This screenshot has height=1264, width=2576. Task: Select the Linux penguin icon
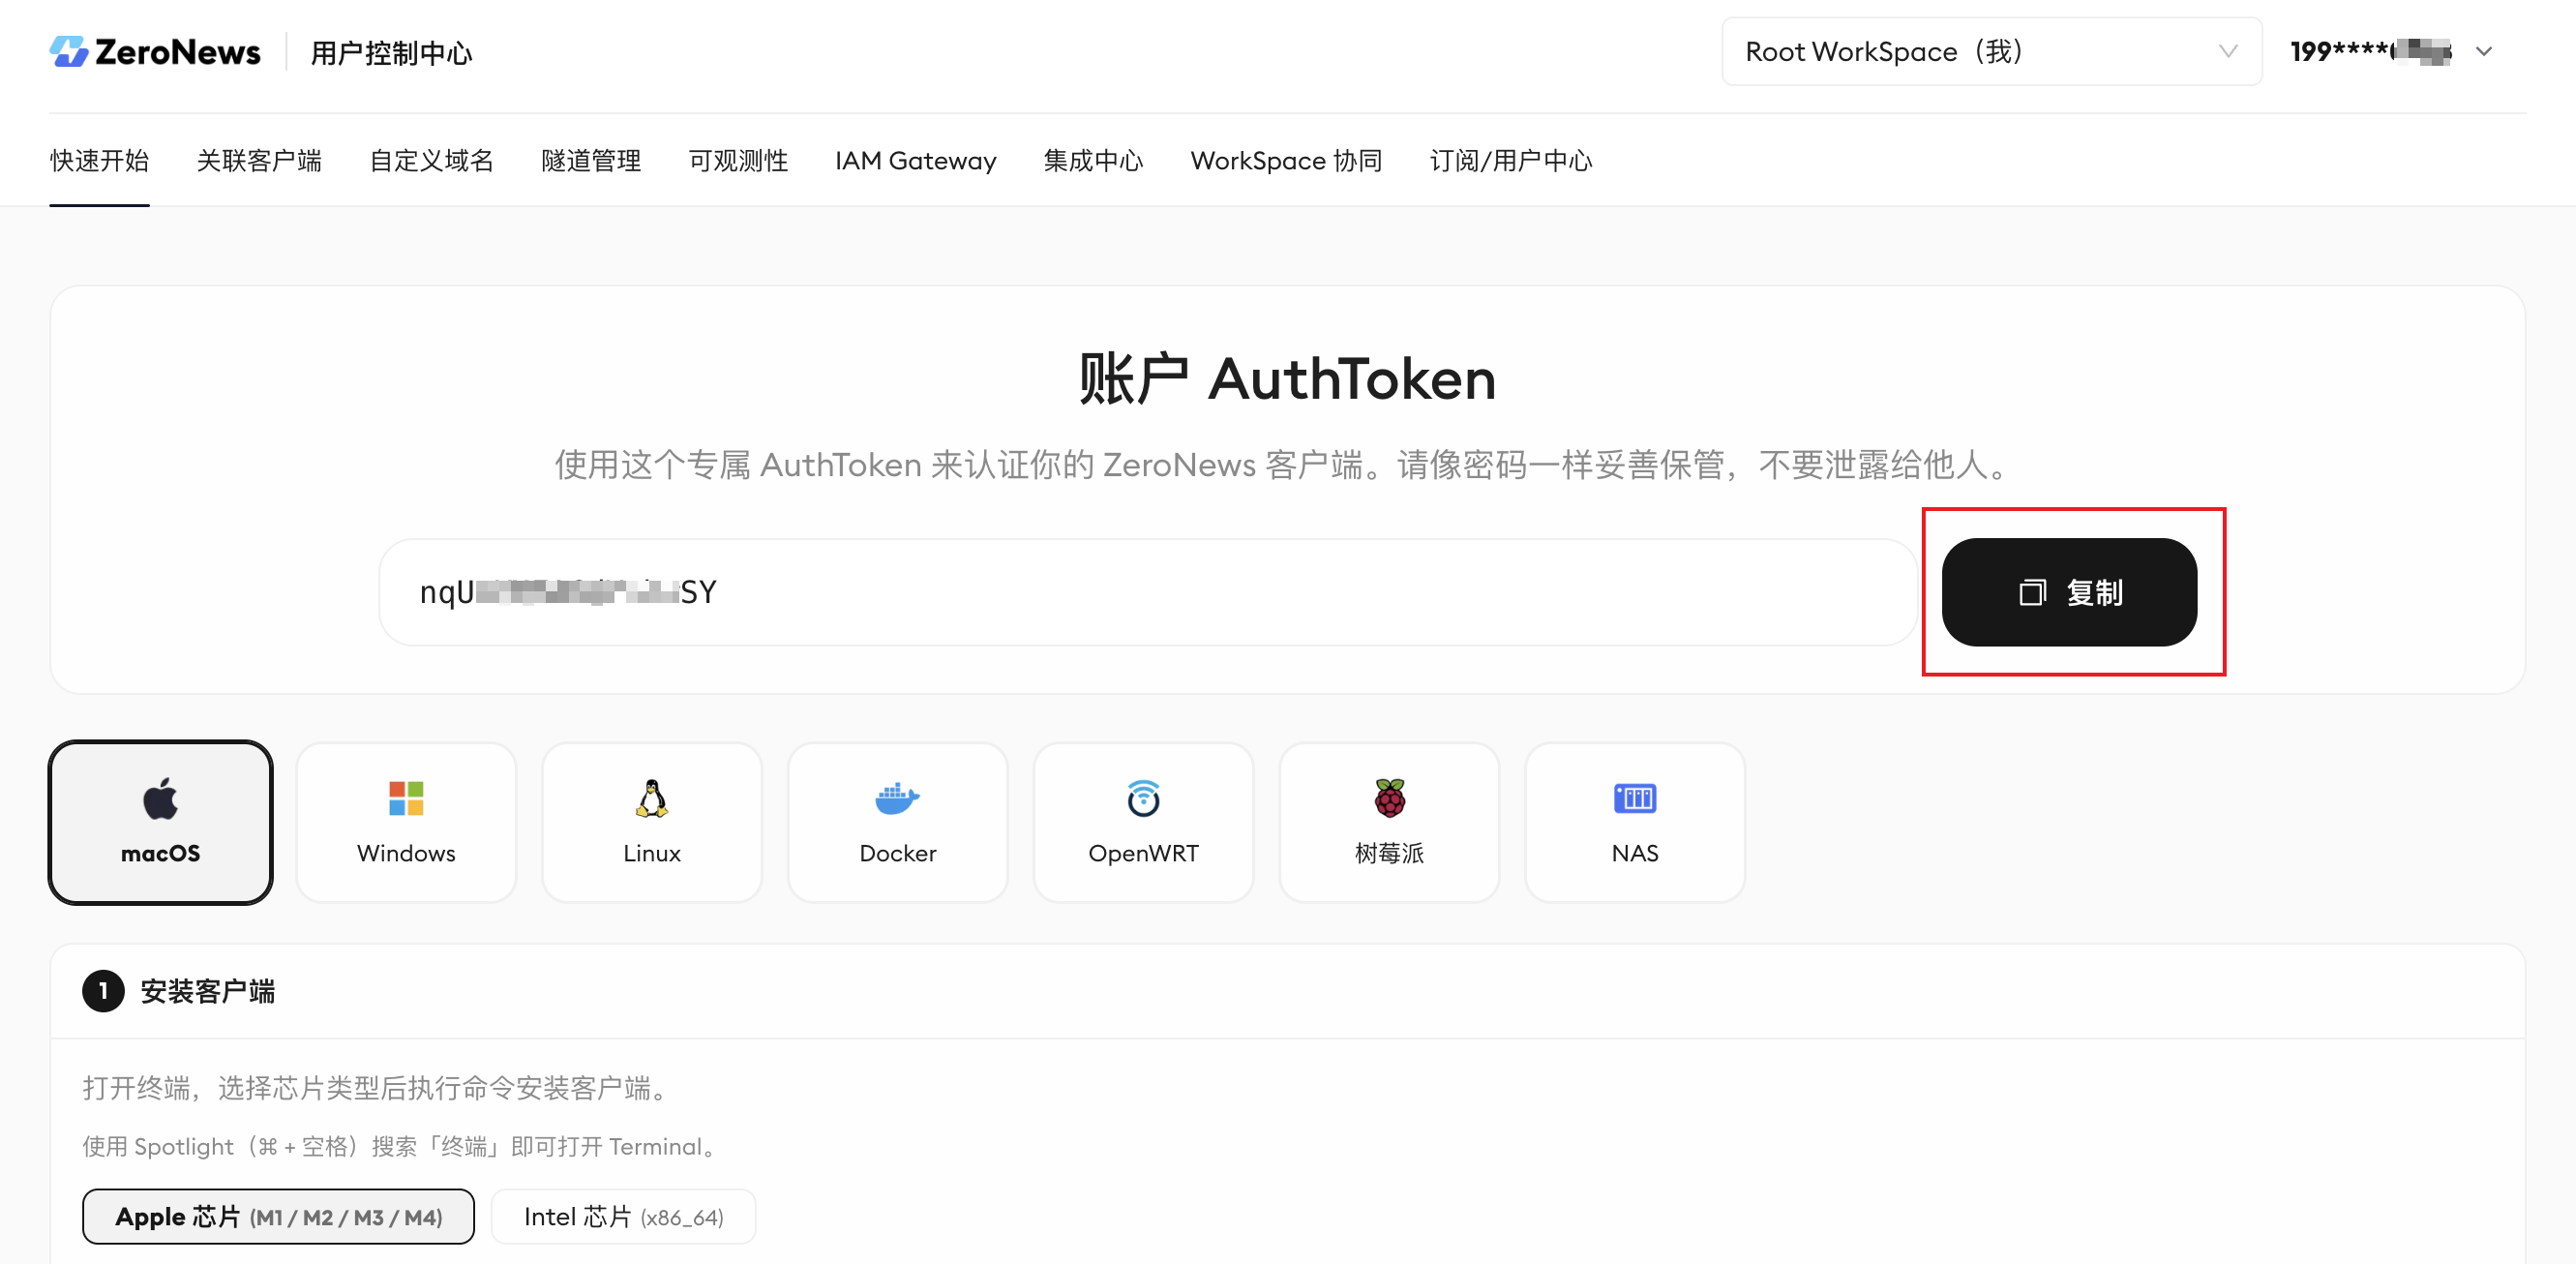click(x=652, y=798)
